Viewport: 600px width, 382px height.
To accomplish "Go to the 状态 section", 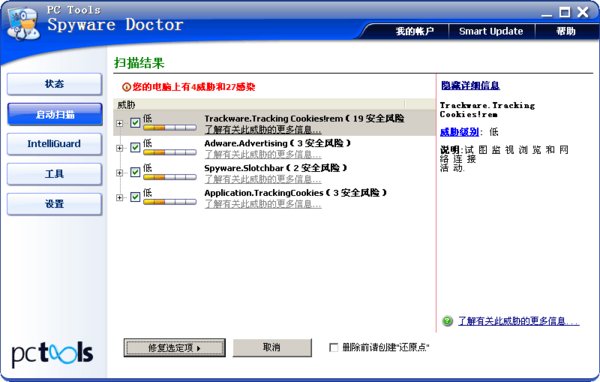I will pos(54,84).
